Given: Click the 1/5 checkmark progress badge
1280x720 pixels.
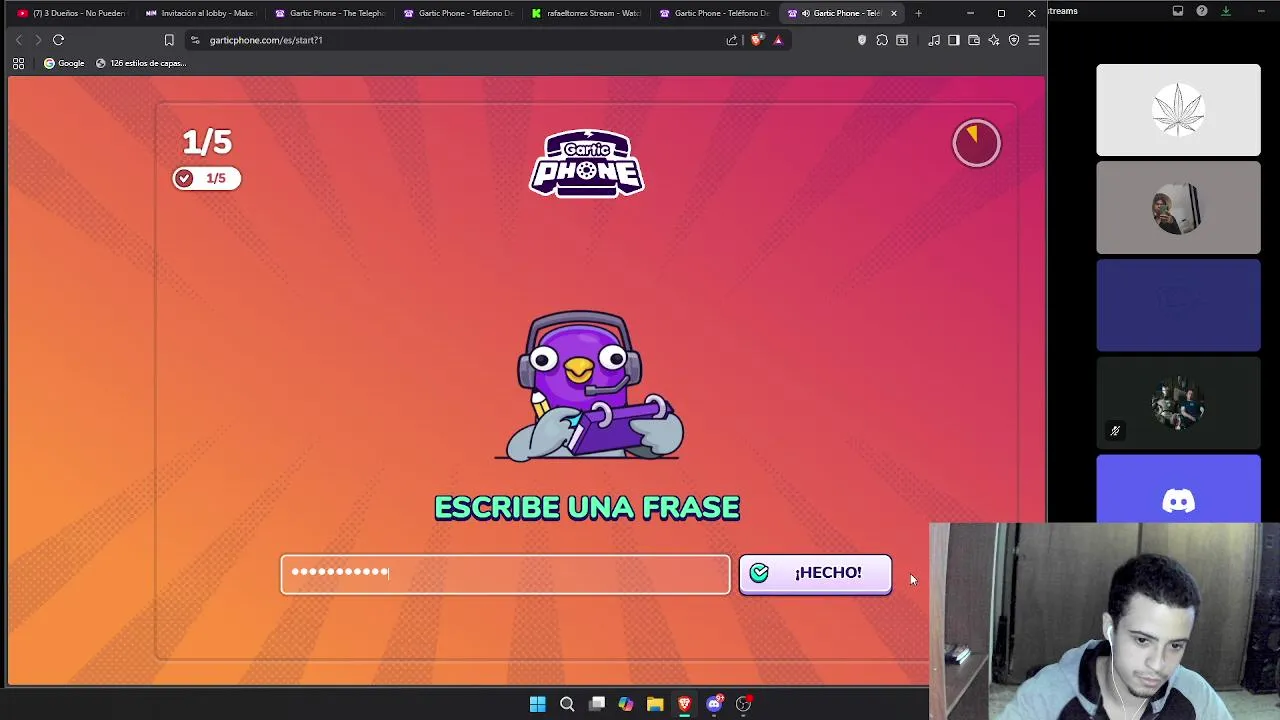Looking at the screenshot, I should tap(207, 178).
